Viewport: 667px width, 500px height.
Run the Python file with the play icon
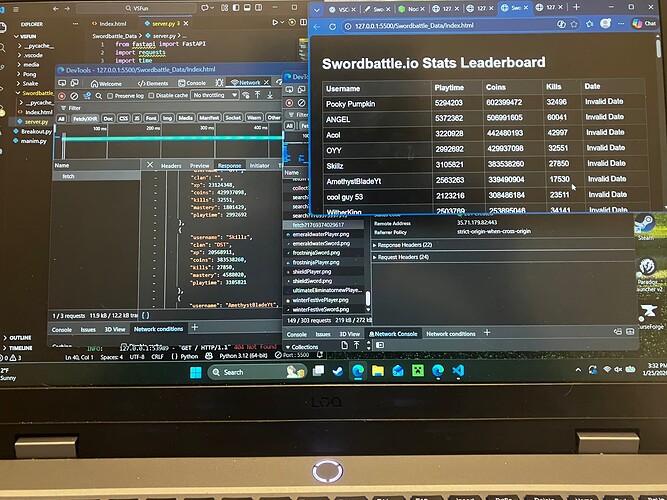pos(275,22)
